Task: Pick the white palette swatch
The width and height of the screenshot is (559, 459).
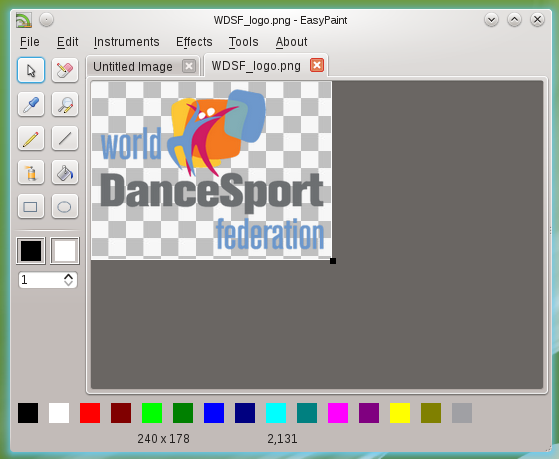Action: point(59,413)
